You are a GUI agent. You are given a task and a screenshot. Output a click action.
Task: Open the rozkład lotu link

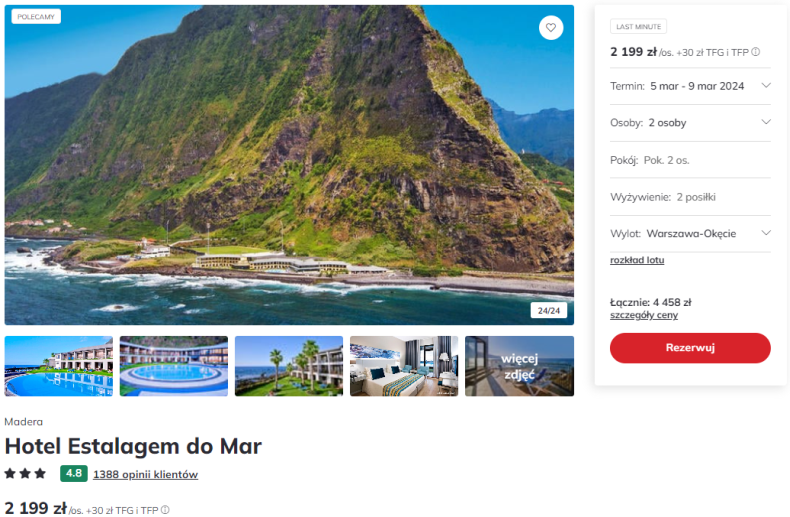pos(637,260)
